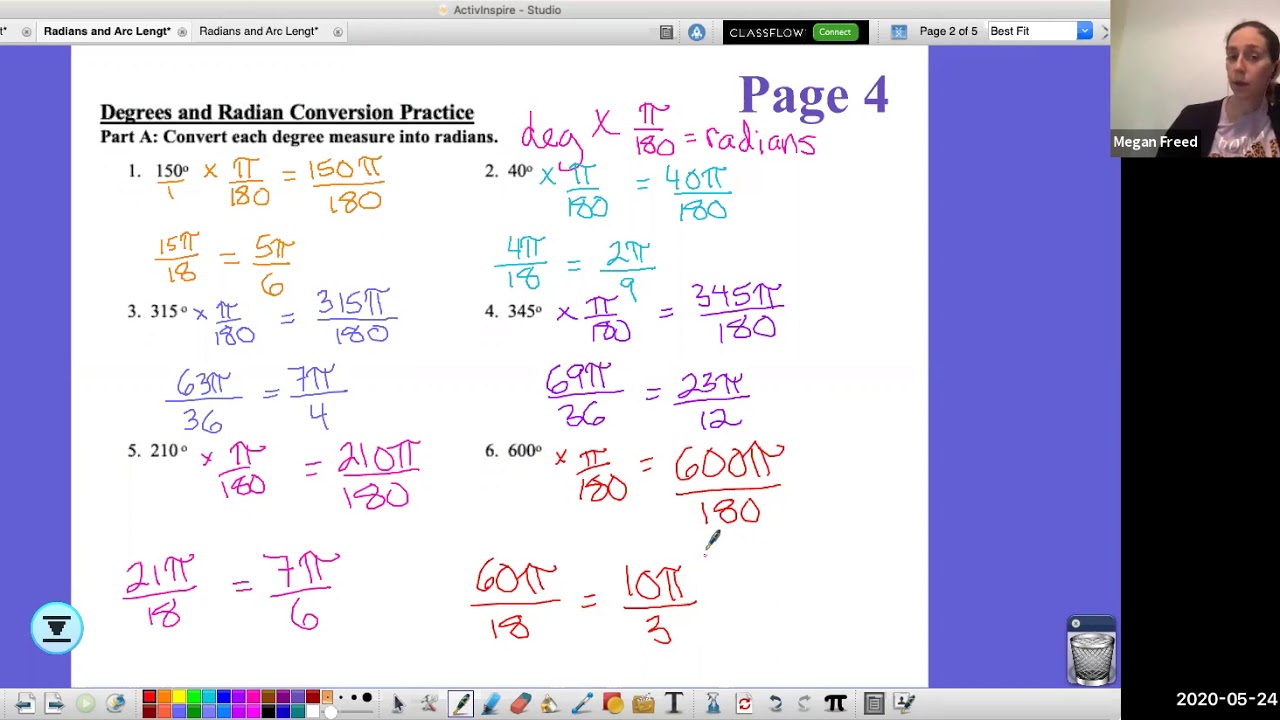The height and width of the screenshot is (720, 1280).
Task: Open the Best Fit zoom dropdown
Action: click(x=1084, y=31)
